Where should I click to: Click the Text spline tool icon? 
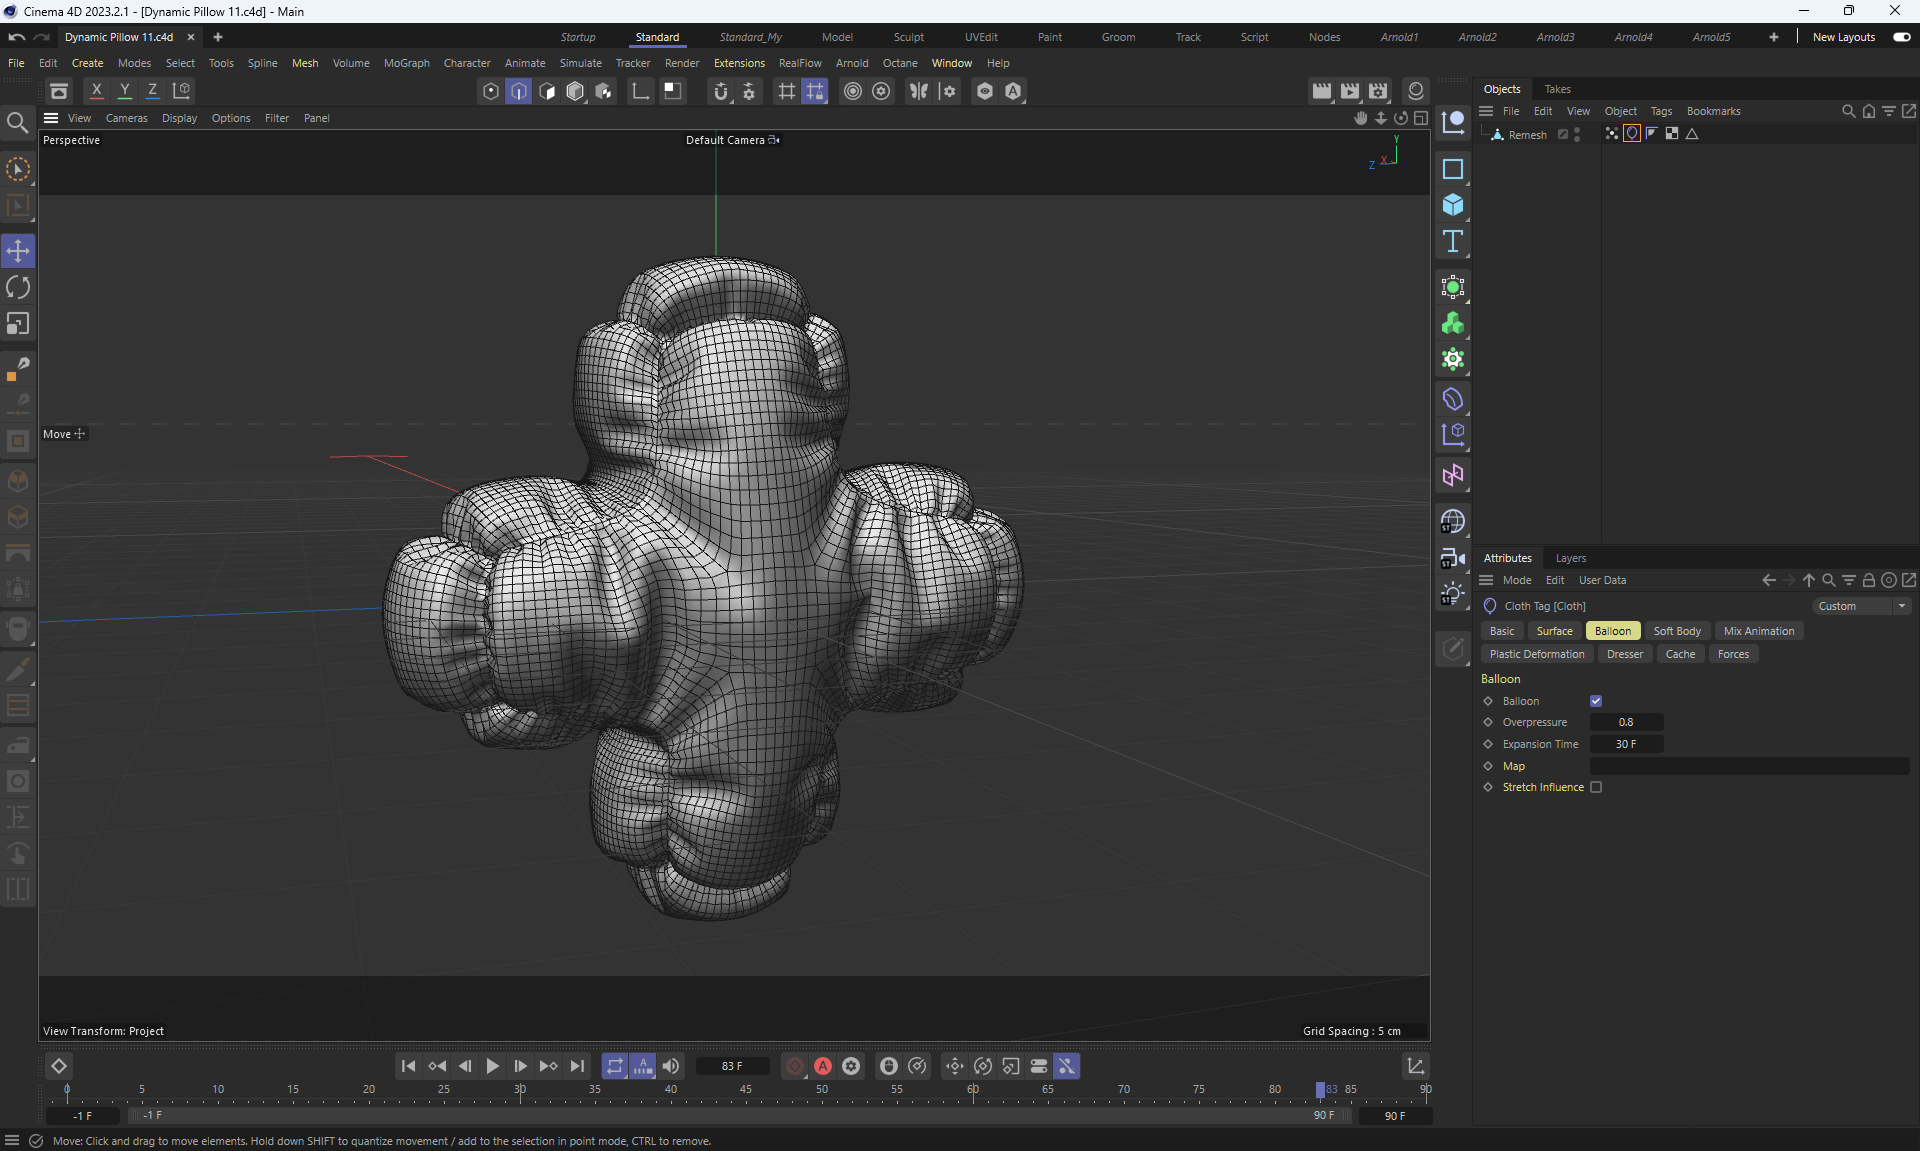(x=1453, y=241)
